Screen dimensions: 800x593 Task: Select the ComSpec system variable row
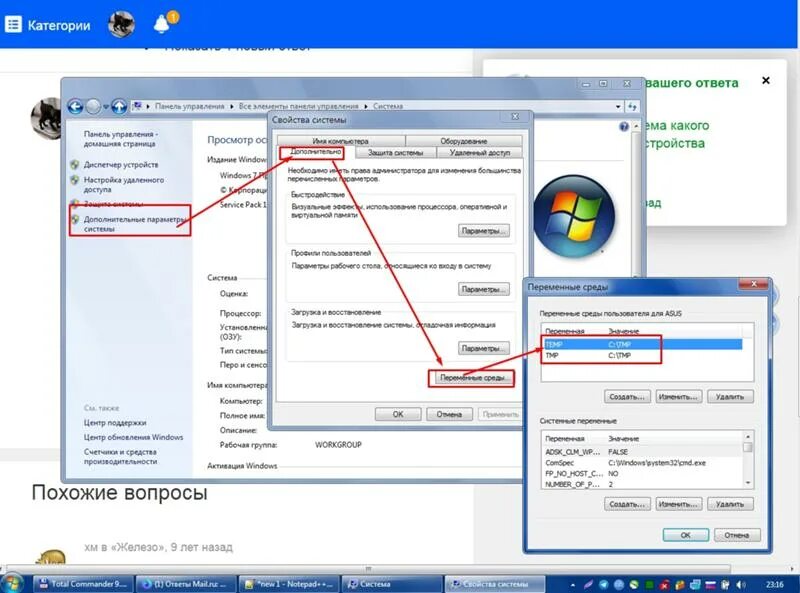coord(643,463)
